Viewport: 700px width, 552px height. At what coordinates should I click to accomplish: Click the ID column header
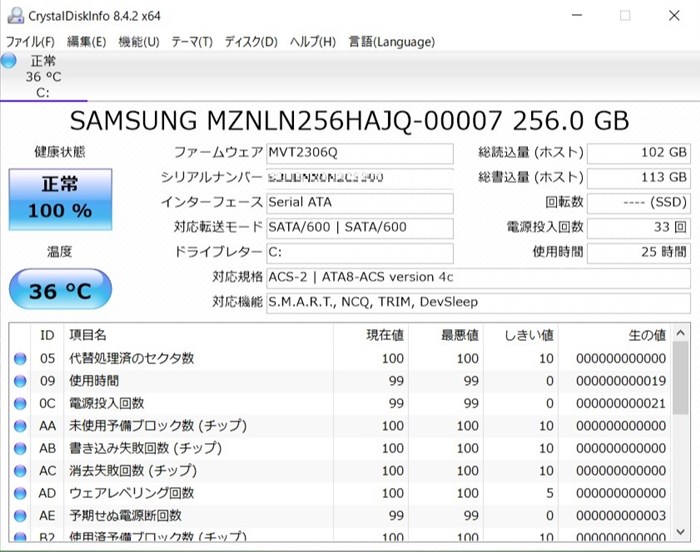[47, 335]
